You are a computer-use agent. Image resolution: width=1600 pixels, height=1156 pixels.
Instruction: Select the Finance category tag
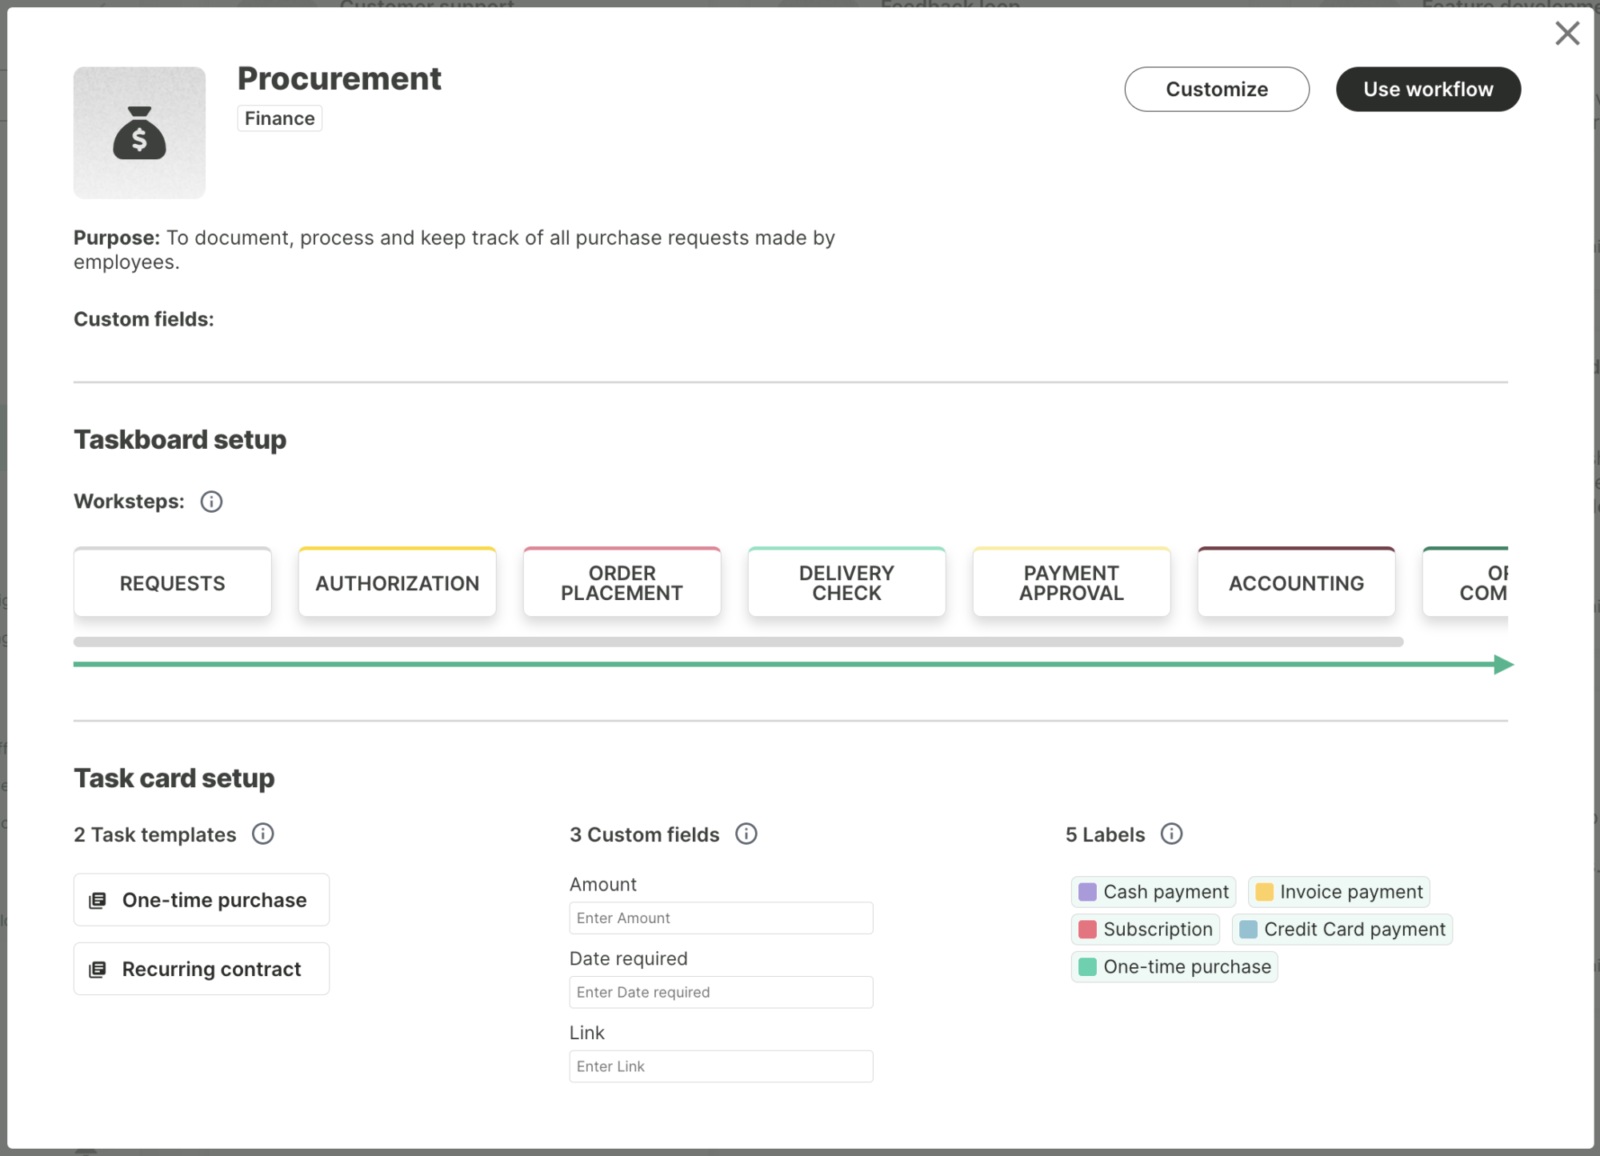(279, 119)
